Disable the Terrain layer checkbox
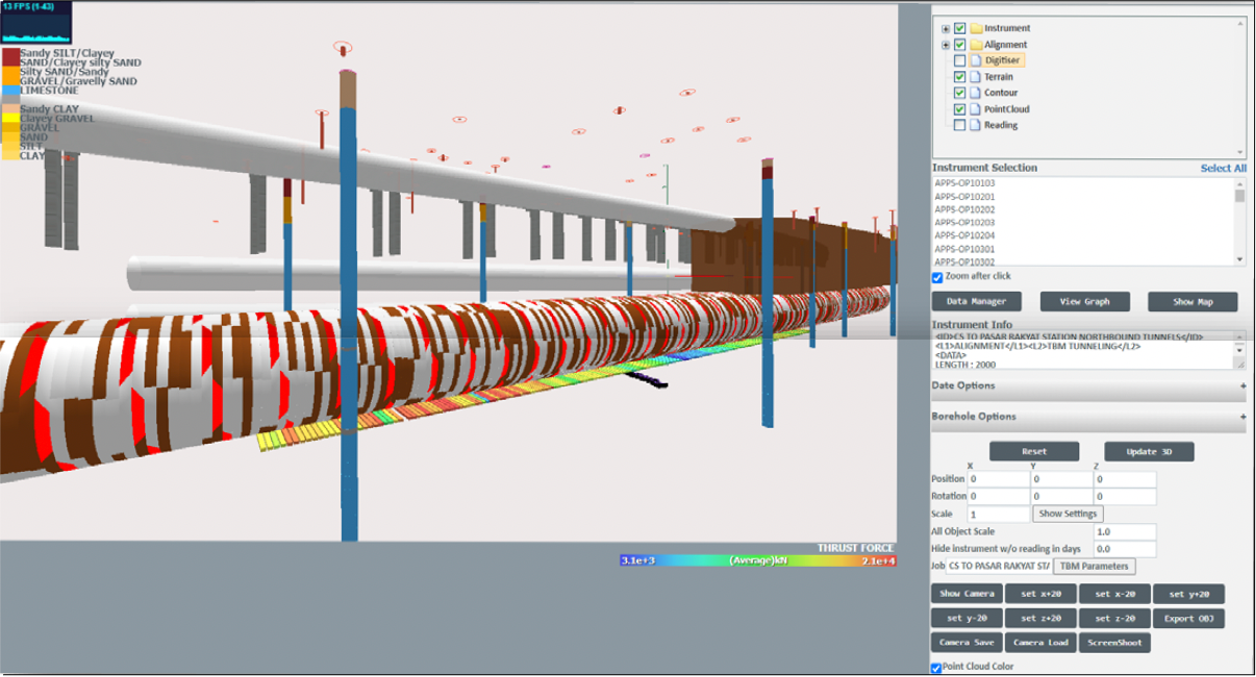Image resolution: width=1256 pixels, height=677 pixels. pos(960,77)
